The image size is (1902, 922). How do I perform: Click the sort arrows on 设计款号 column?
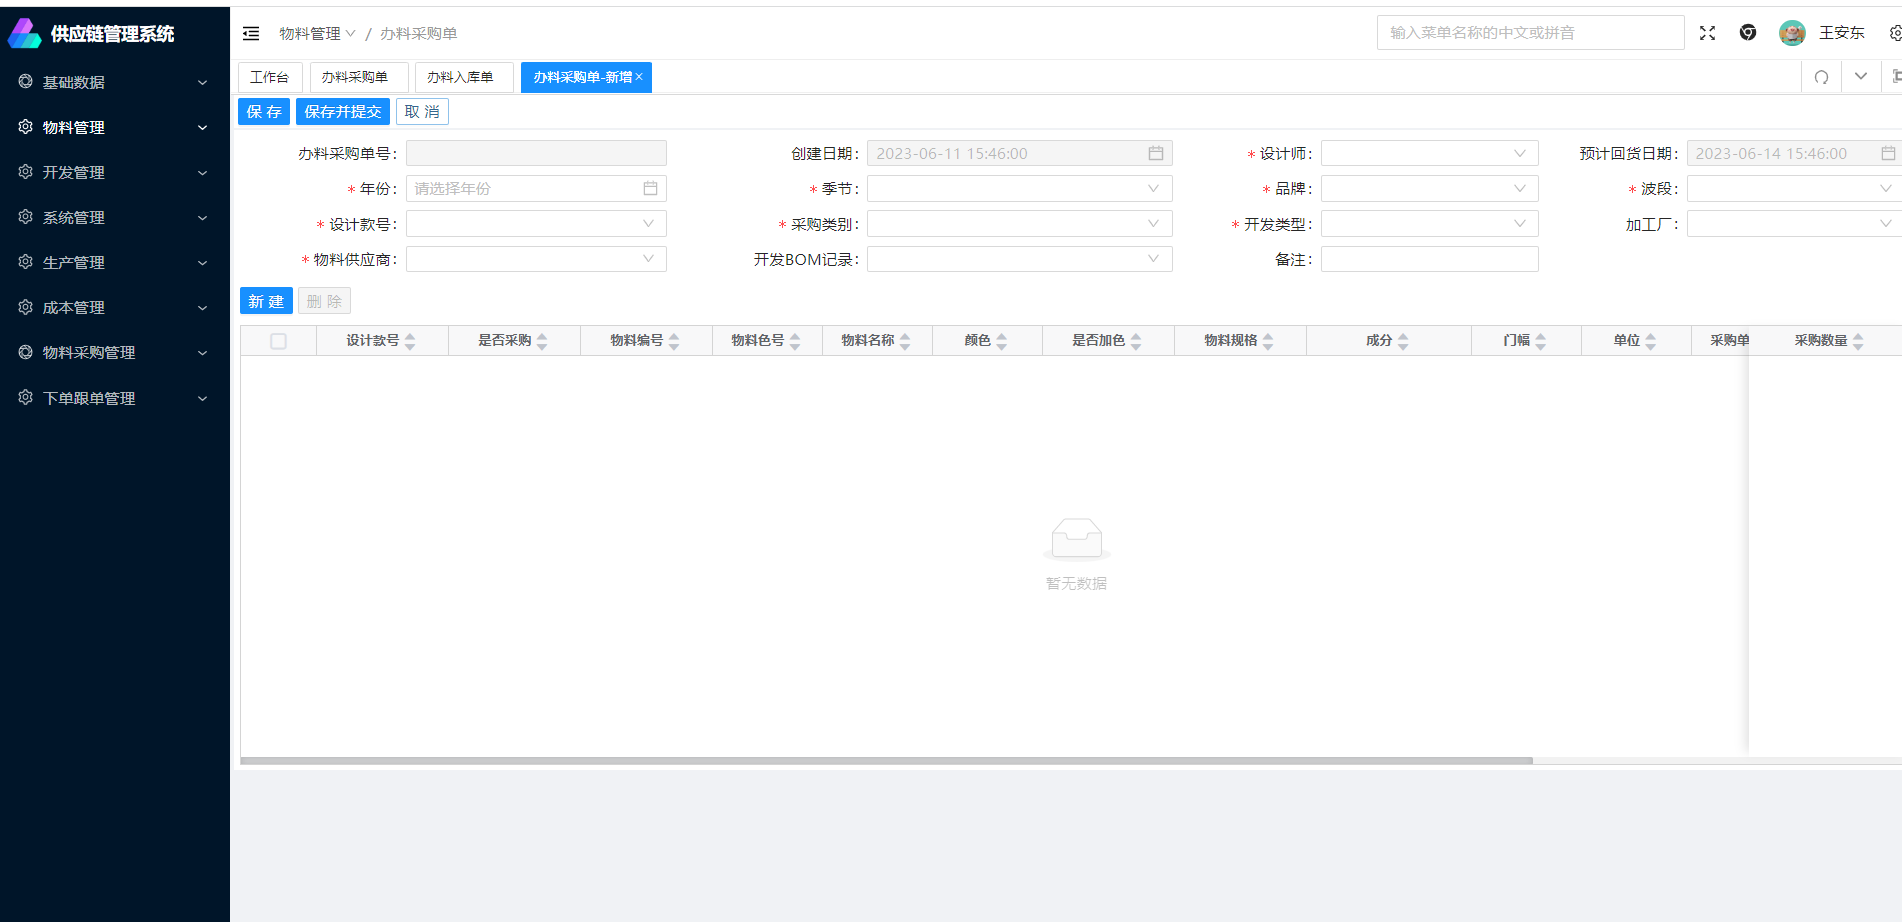[x=410, y=341]
